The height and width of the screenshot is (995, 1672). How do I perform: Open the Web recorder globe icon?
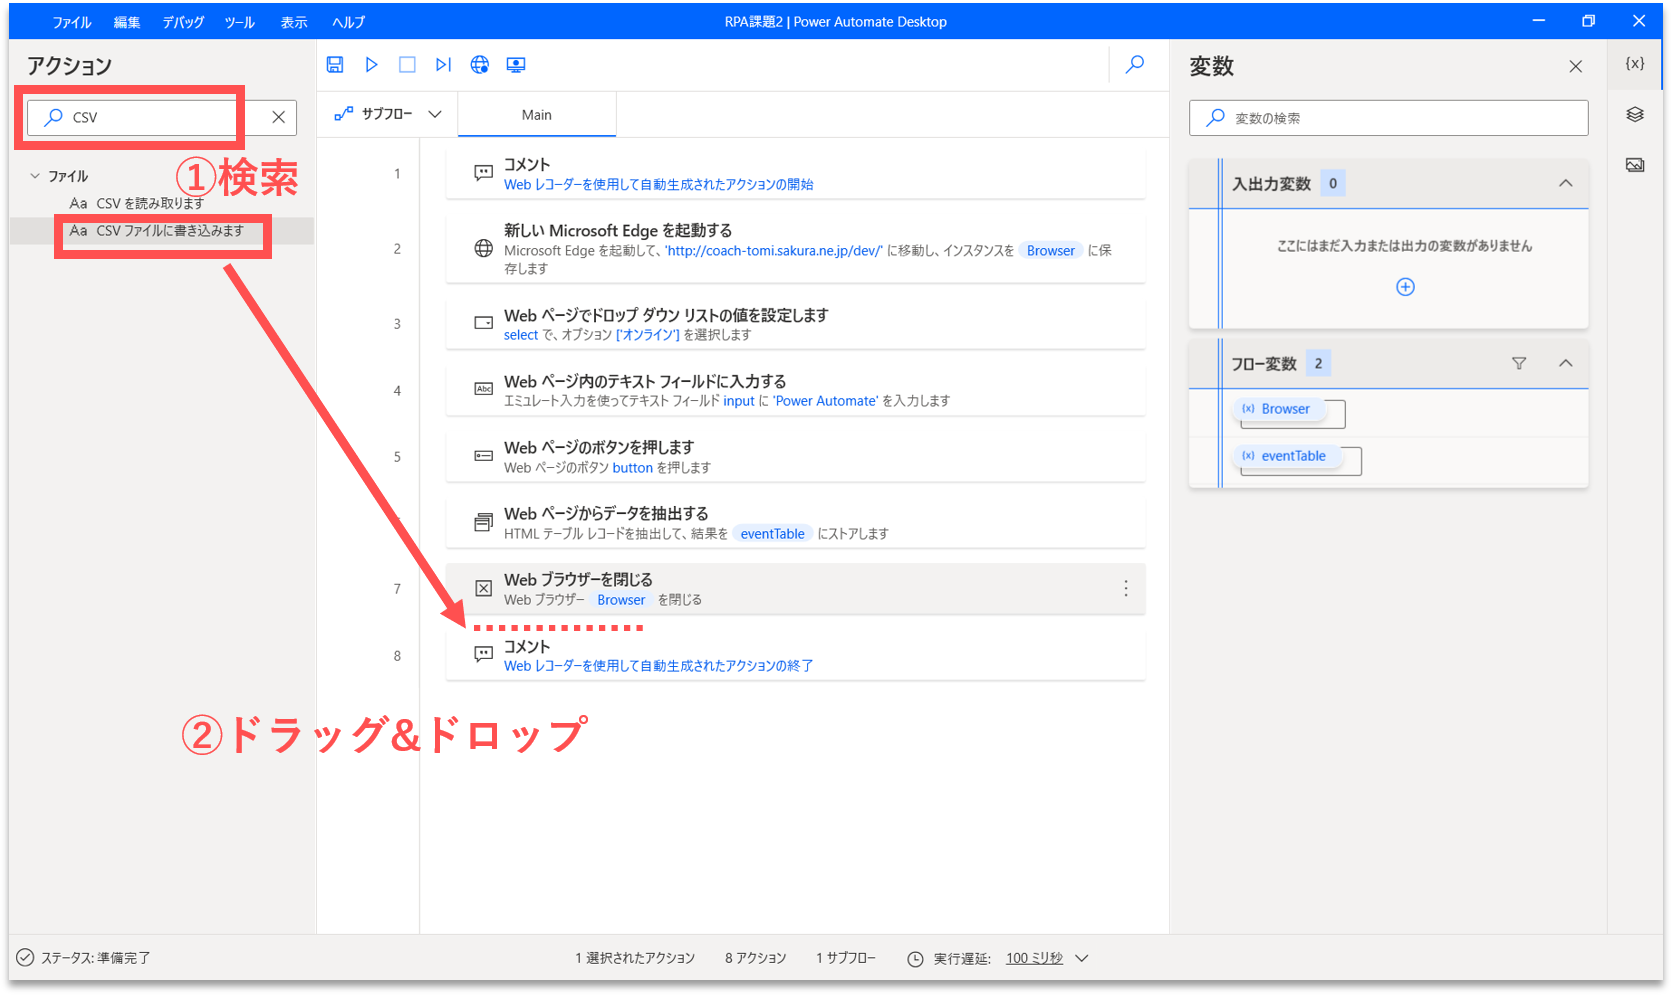[x=480, y=65]
